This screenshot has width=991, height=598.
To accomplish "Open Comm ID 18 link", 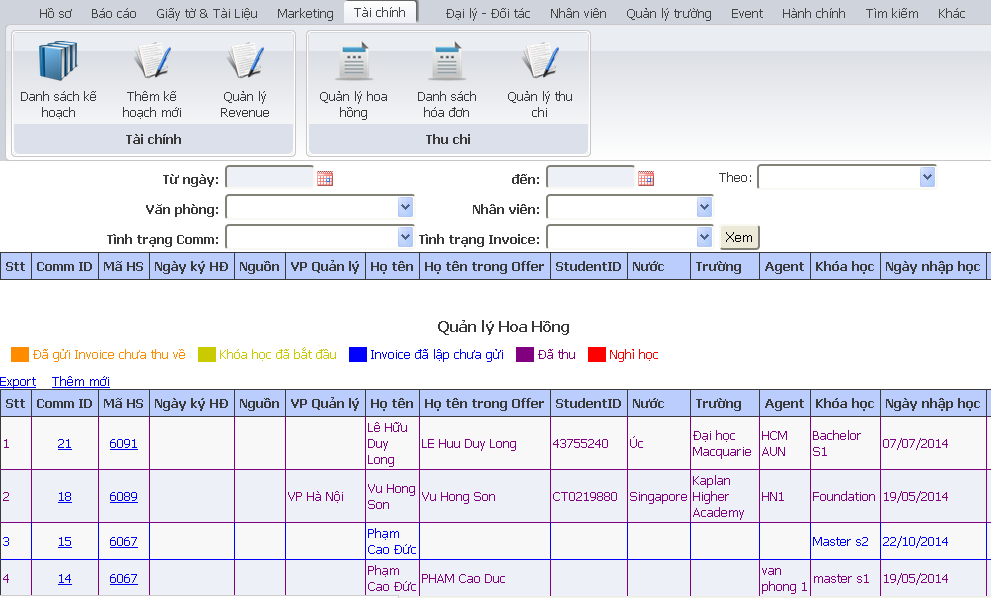I will (64, 497).
